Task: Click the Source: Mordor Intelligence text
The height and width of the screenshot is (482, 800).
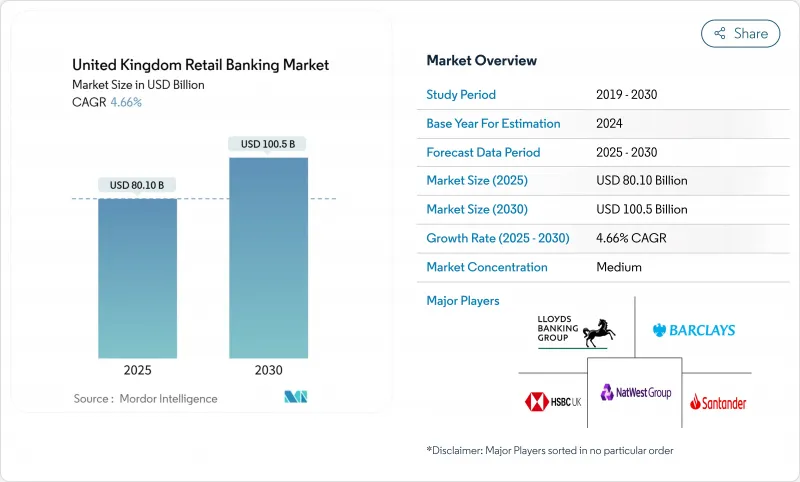Action: pyautogui.click(x=145, y=398)
